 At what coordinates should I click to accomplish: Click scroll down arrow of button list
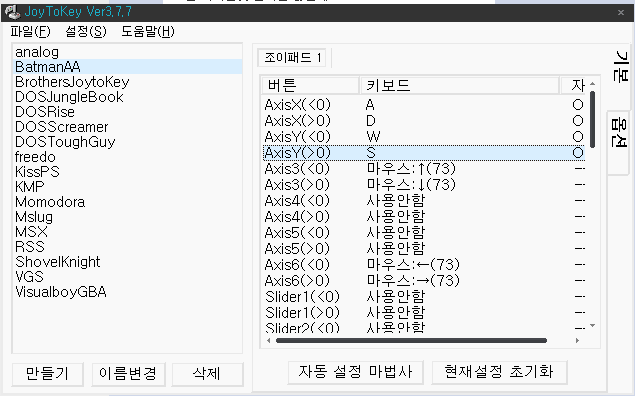(x=592, y=326)
